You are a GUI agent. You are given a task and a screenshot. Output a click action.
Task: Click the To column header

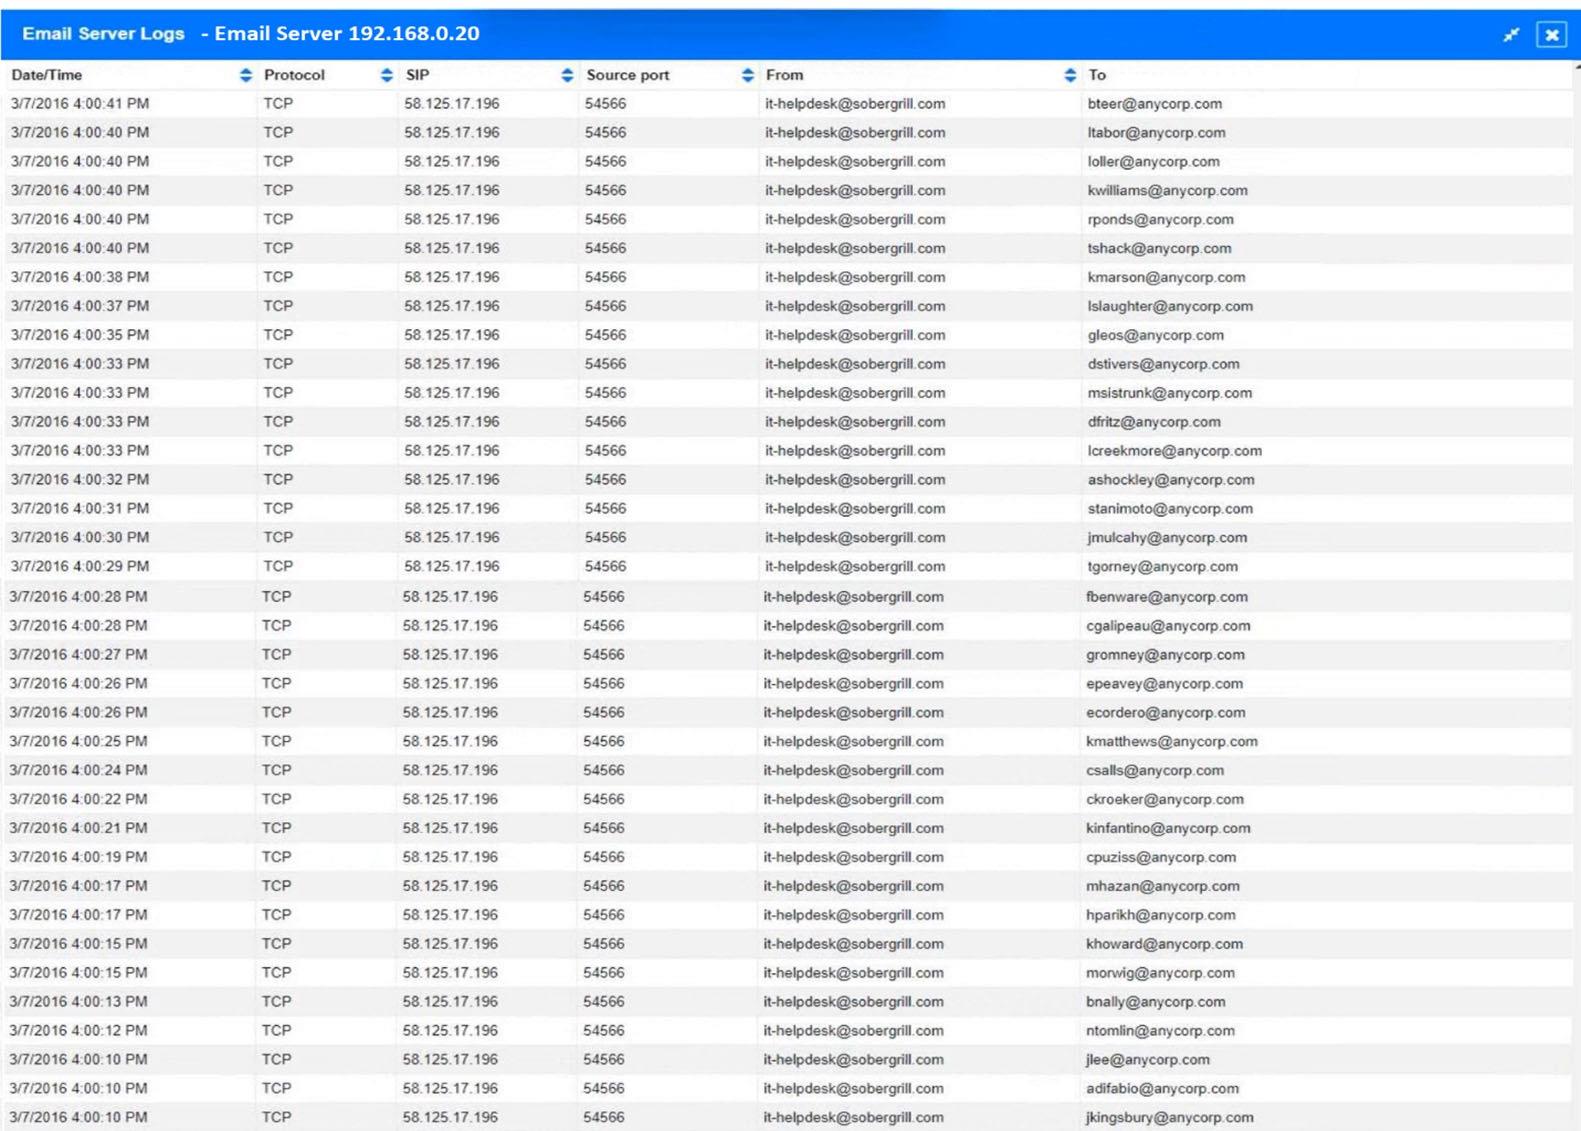point(1097,75)
